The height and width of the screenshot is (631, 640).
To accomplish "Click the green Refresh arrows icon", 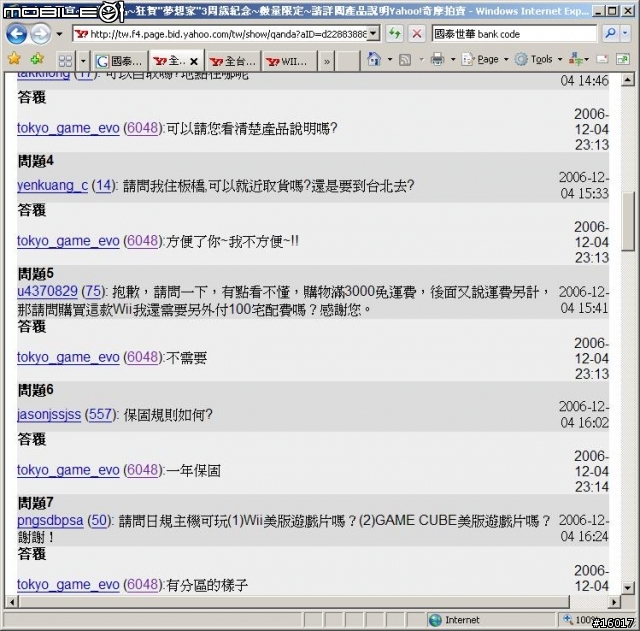I will click(x=394, y=34).
